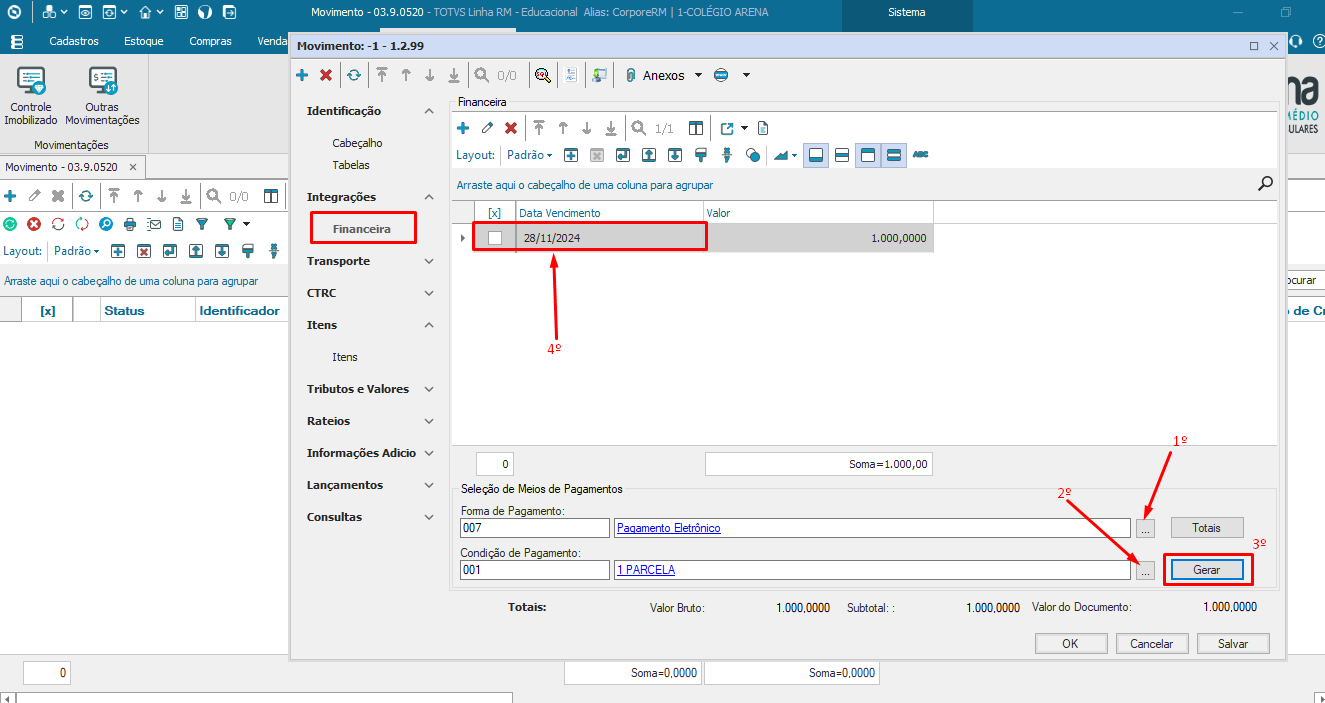The width and height of the screenshot is (1325, 703).
Task: Open the Cadastros menu
Action: tap(74, 41)
